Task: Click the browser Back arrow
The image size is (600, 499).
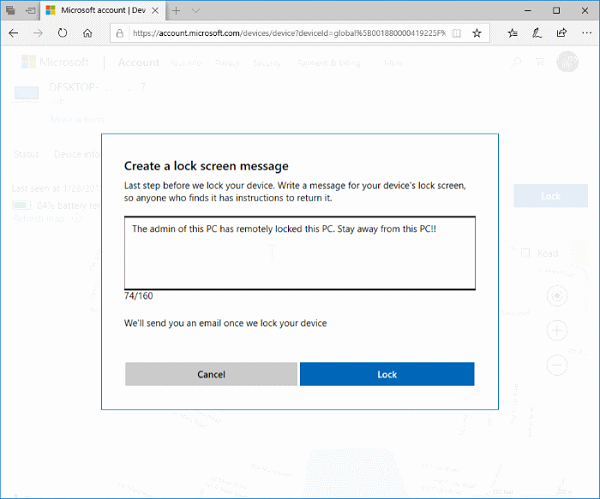Action: pos(13,33)
